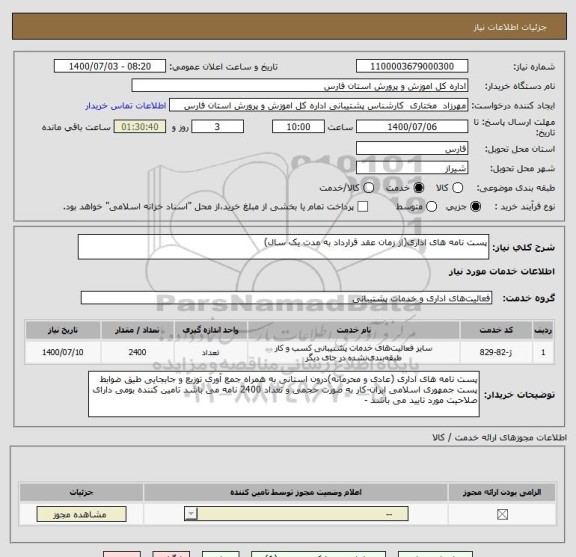The height and width of the screenshot is (557, 576).
Task: Click the تعداد / مقدار column header
Action: [137, 330]
